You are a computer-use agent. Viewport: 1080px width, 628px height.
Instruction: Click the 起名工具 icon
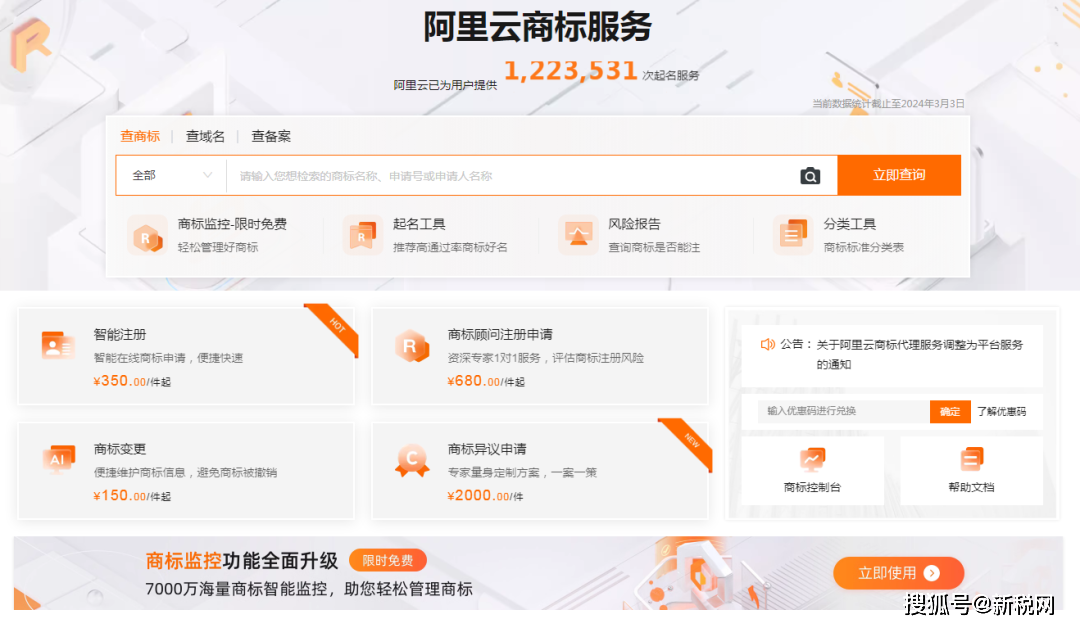point(362,236)
